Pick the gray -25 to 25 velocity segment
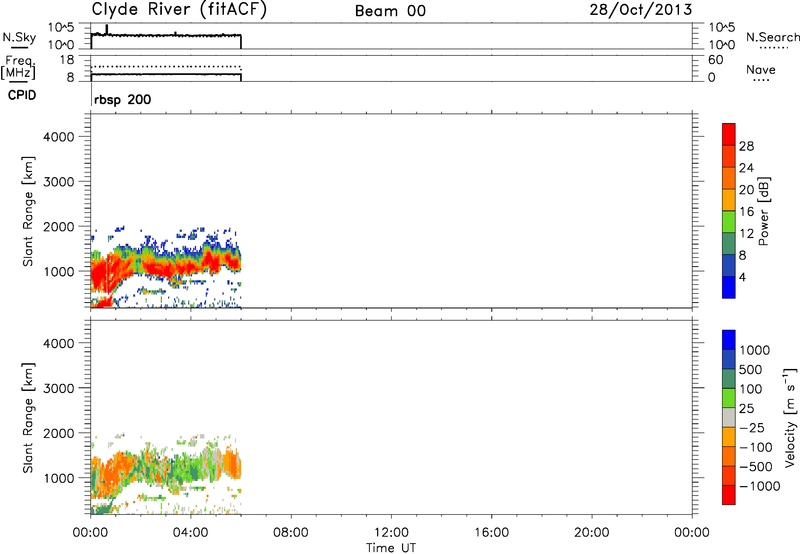The image size is (800, 554). pos(729,418)
